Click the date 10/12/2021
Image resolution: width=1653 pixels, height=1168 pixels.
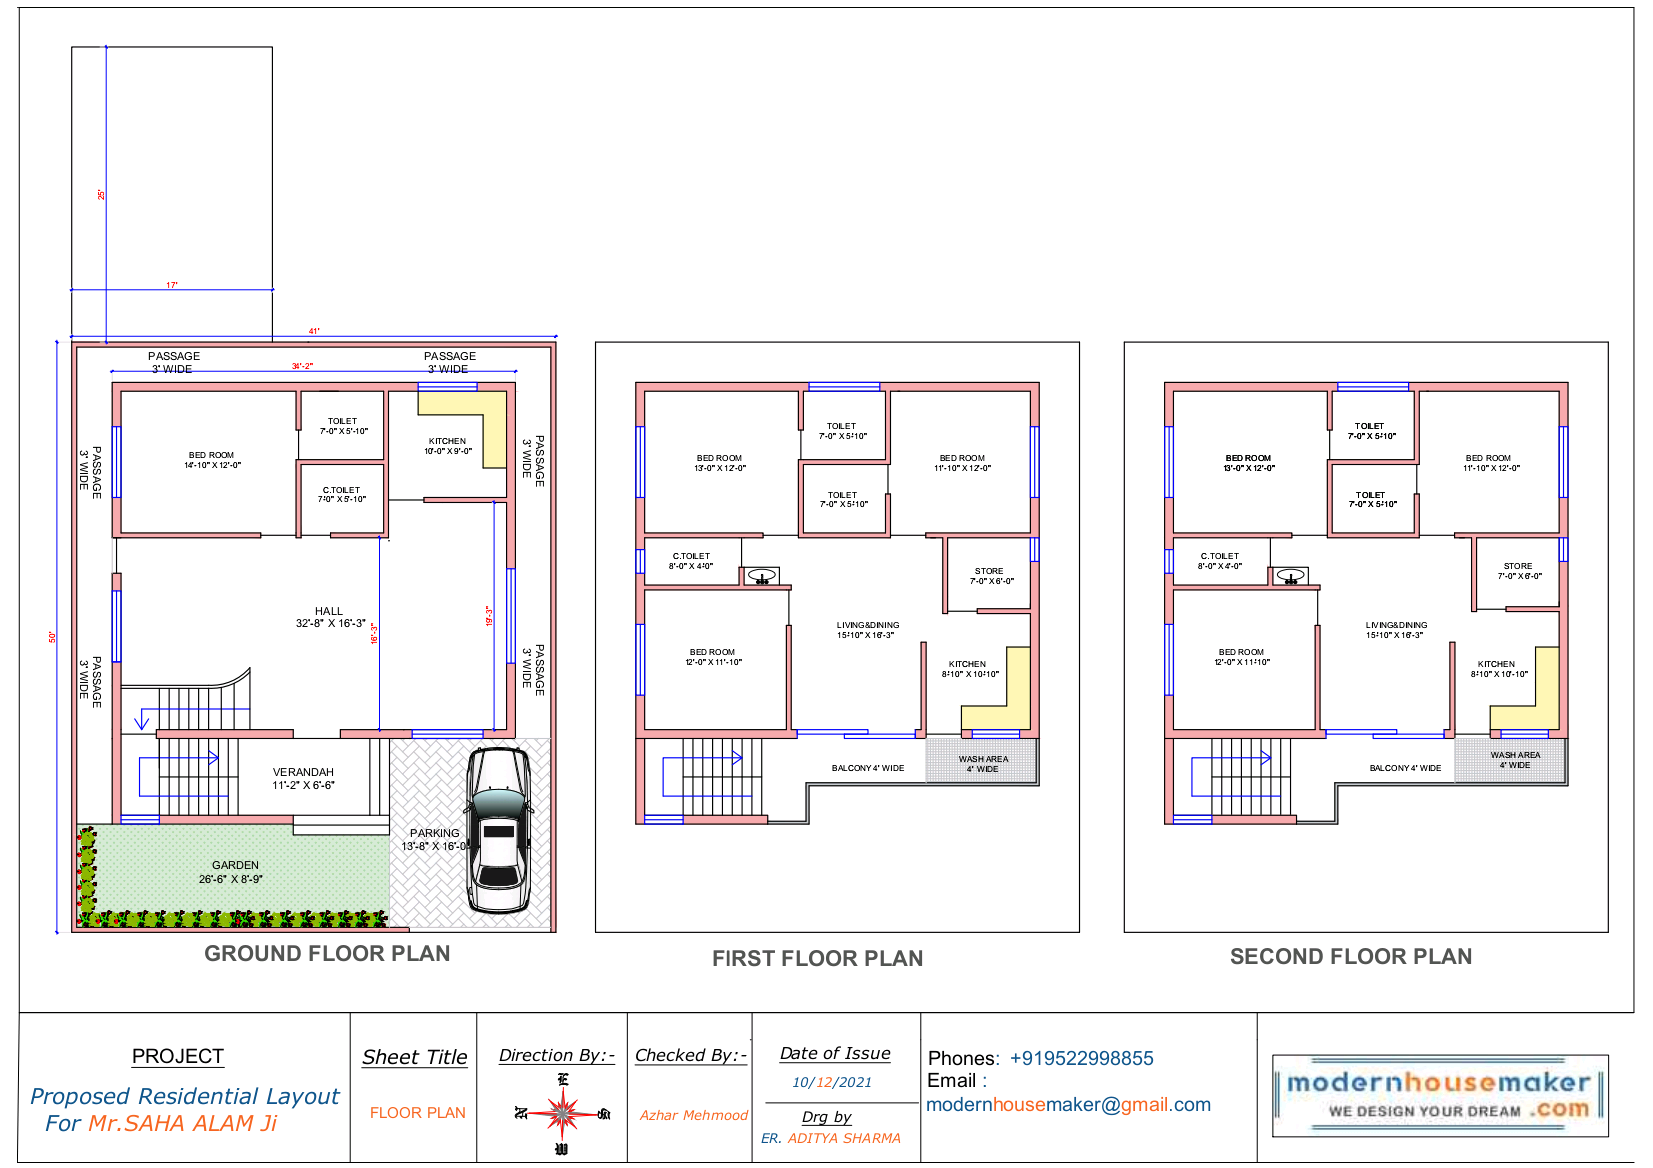coord(832,1082)
